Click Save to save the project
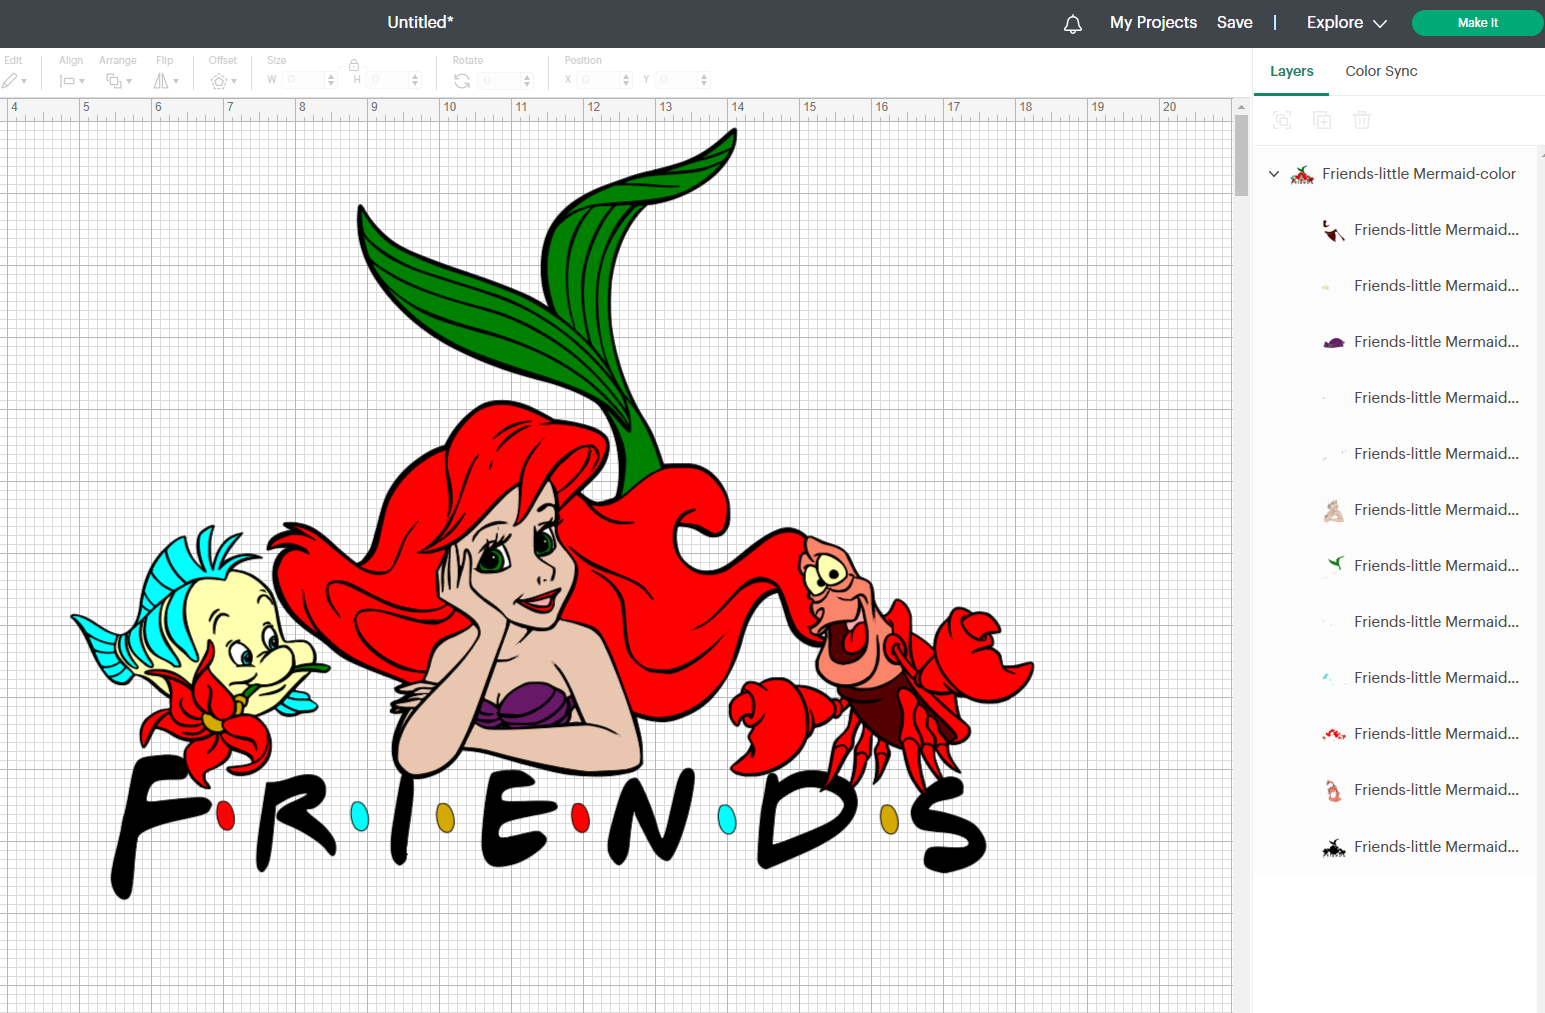The image size is (1545, 1013). tap(1234, 22)
